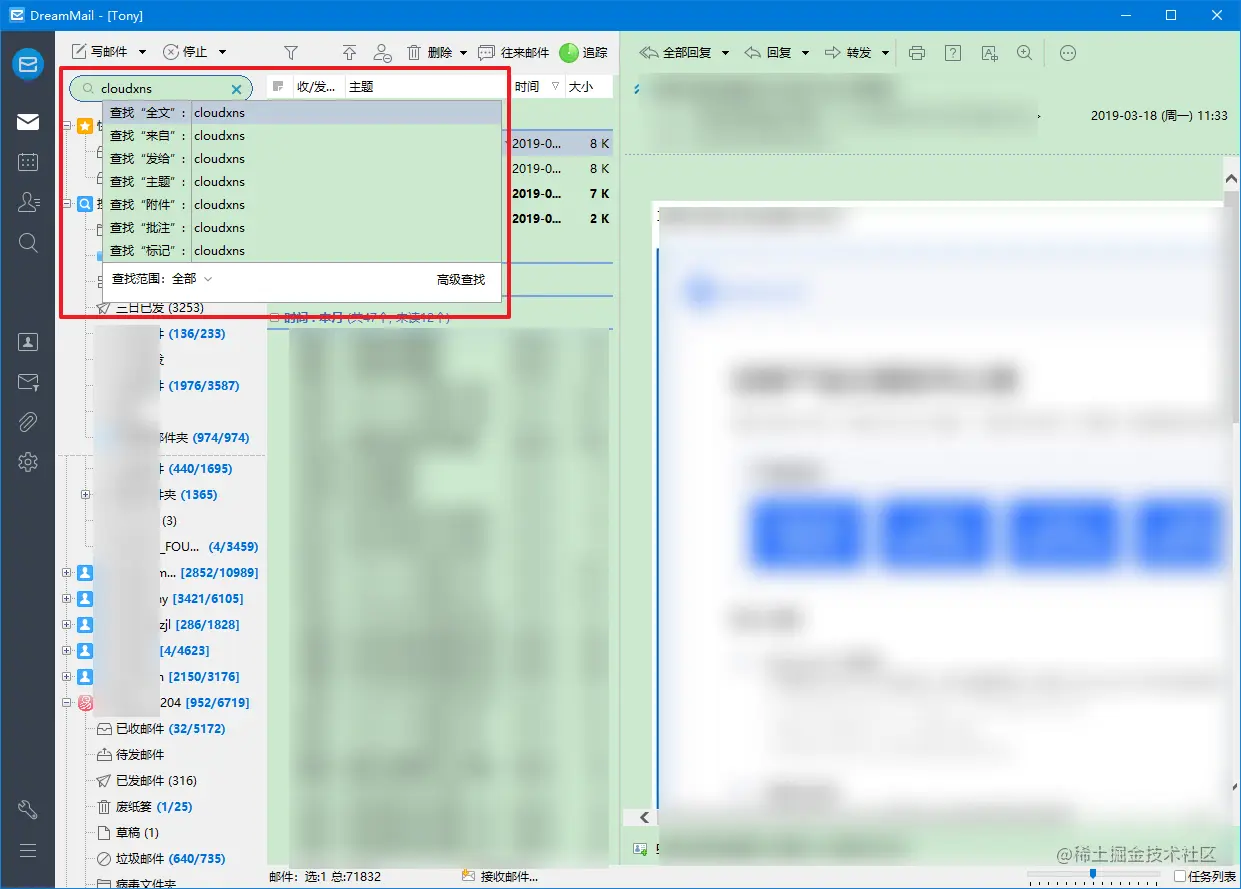
Task: Open the contact list icon in the sidebar
Action: pyautogui.click(x=28, y=202)
